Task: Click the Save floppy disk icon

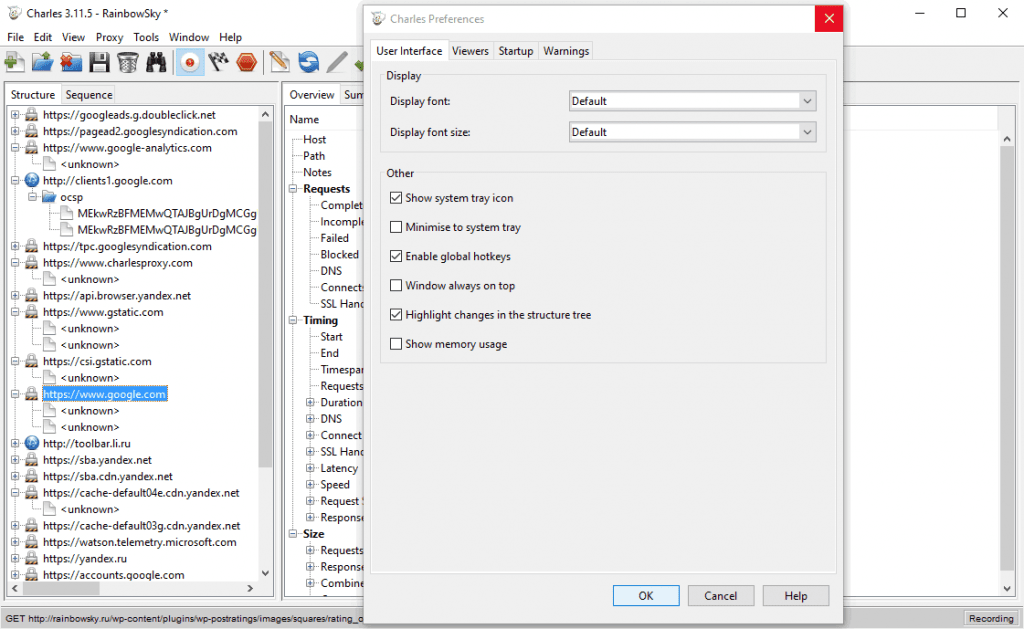Action: pos(99,63)
